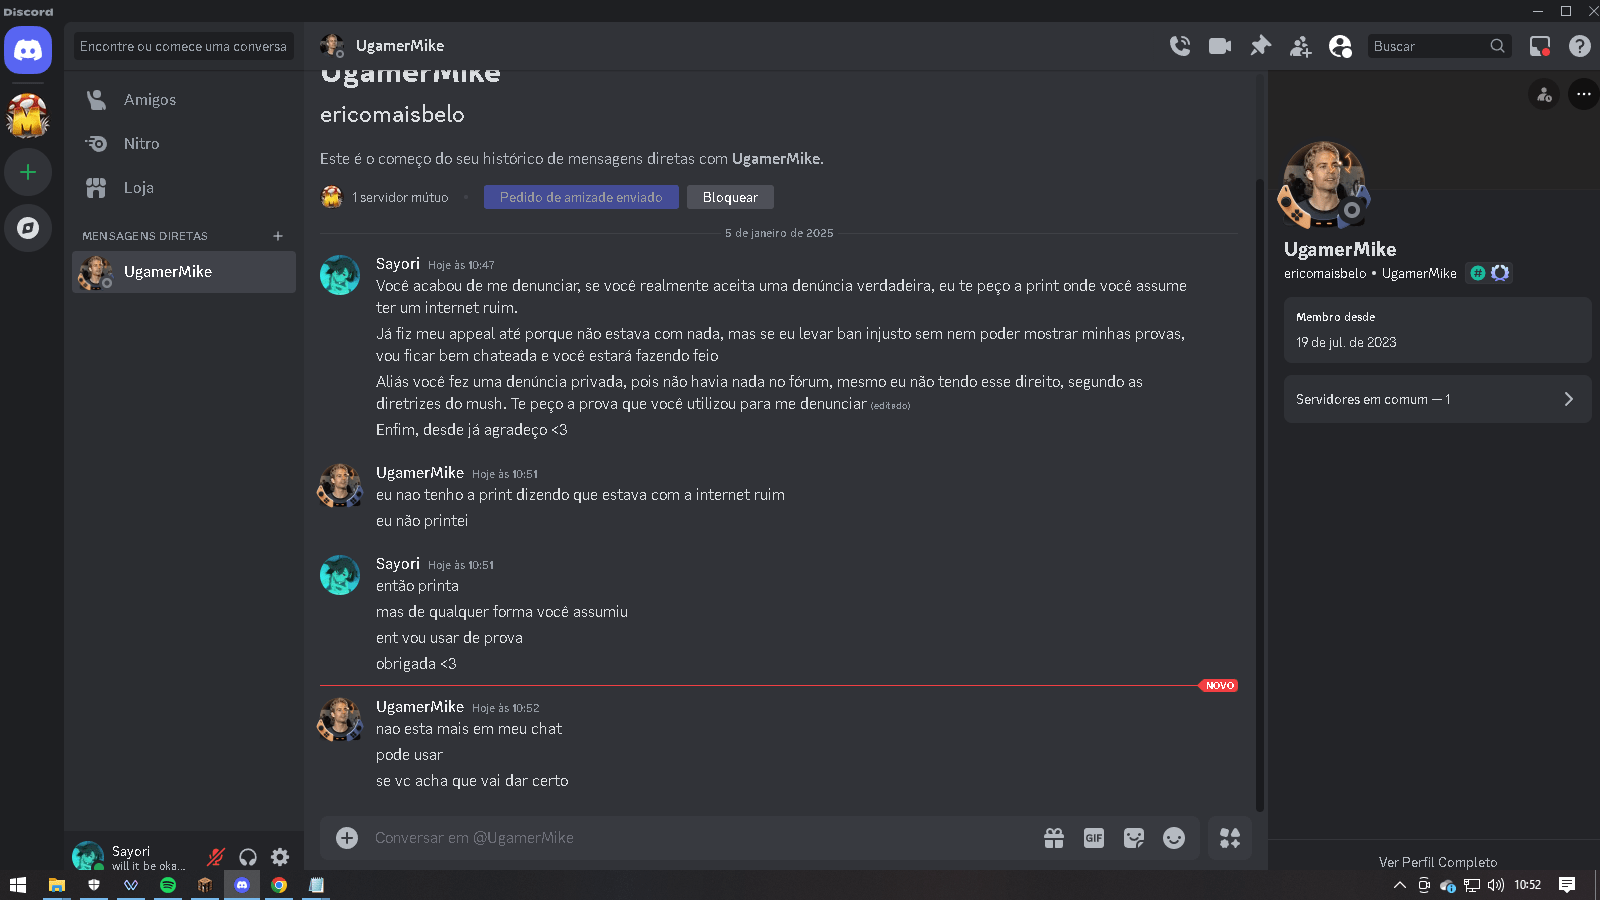Image resolution: width=1600 pixels, height=900 pixels.
Task: Open the apps launcher in chat bar
Action: [x=1230, y=838]
